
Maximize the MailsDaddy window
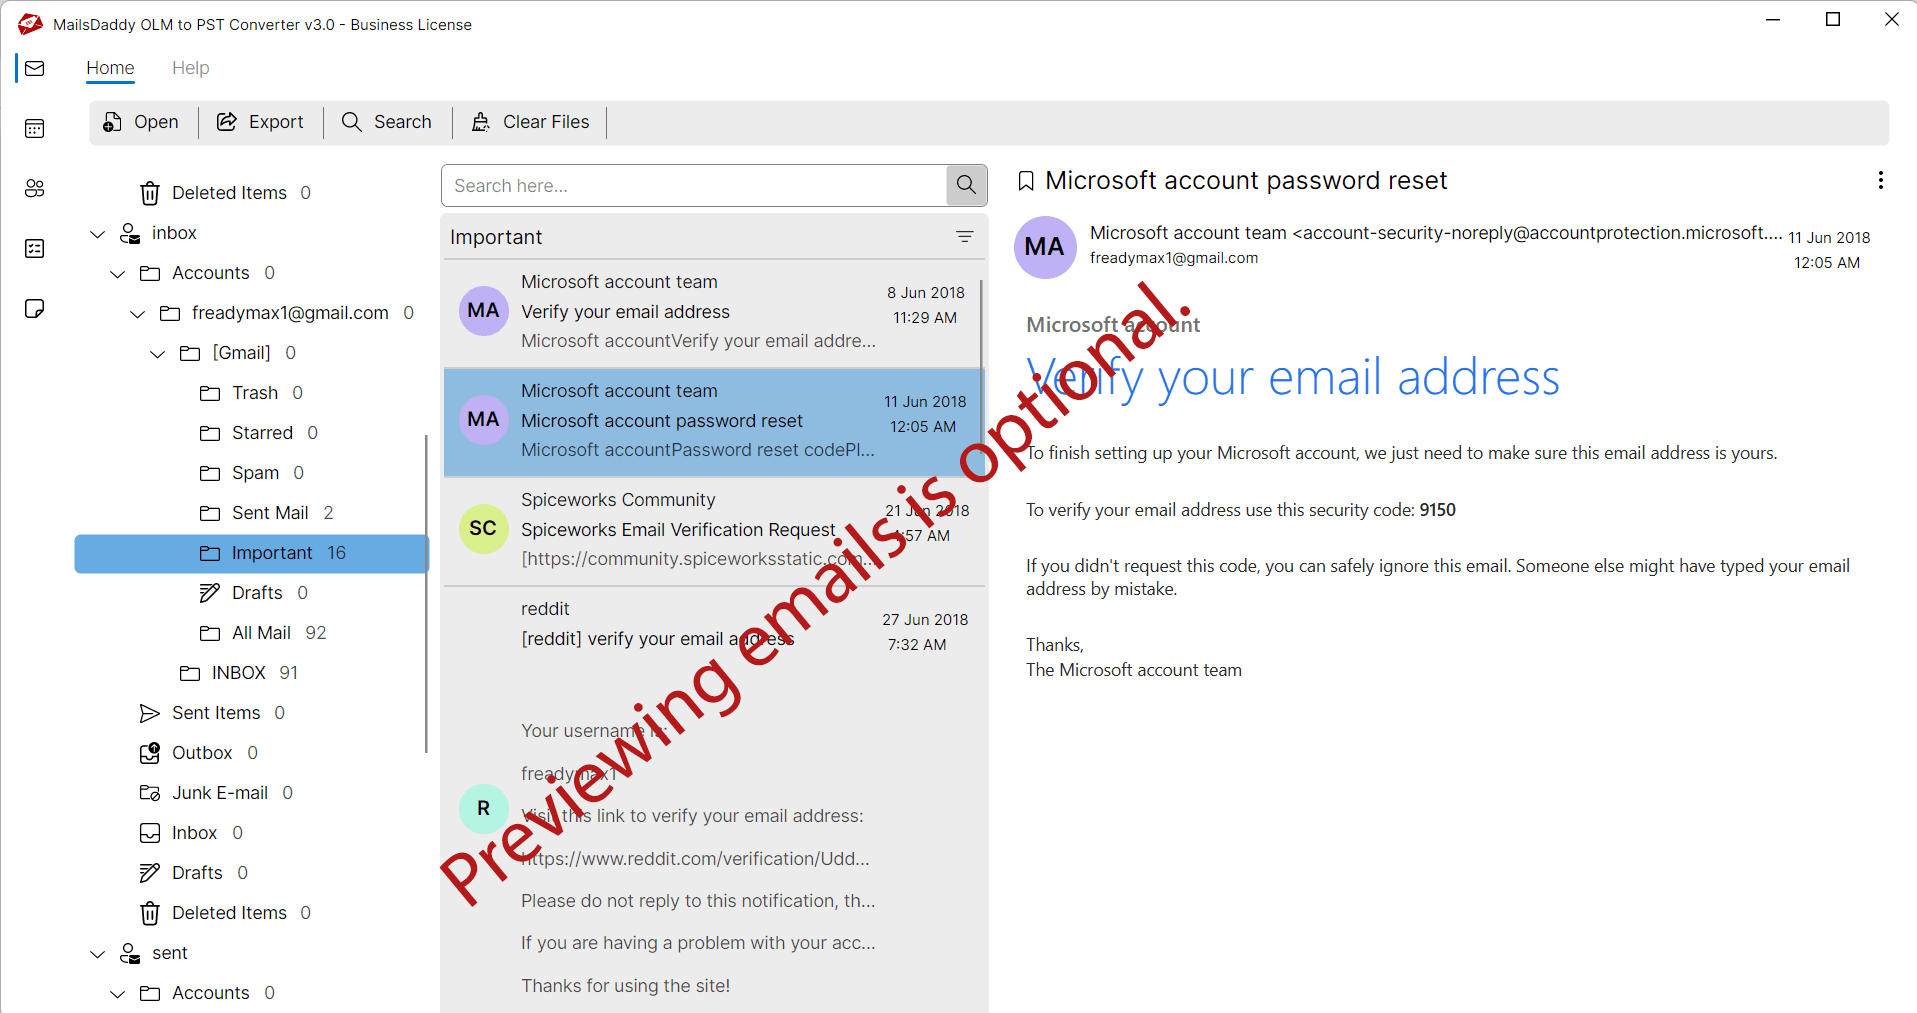click(x=1833, y=20)
